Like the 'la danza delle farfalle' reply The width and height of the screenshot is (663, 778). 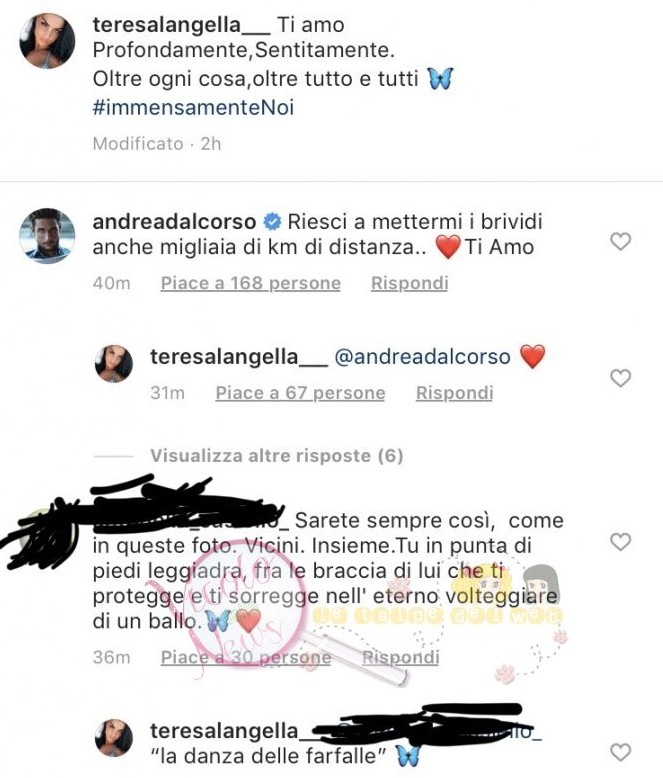pyautogui.click(x=620, y=752)
